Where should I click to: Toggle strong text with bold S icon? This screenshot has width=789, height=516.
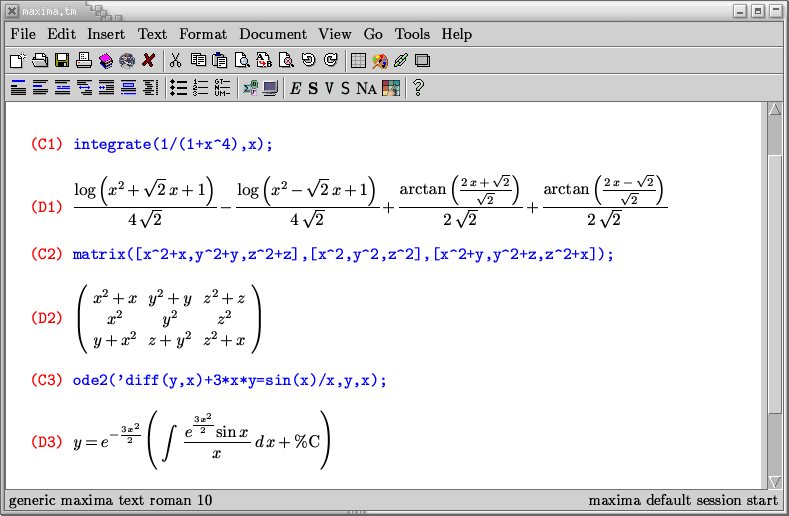coord(313,88)
